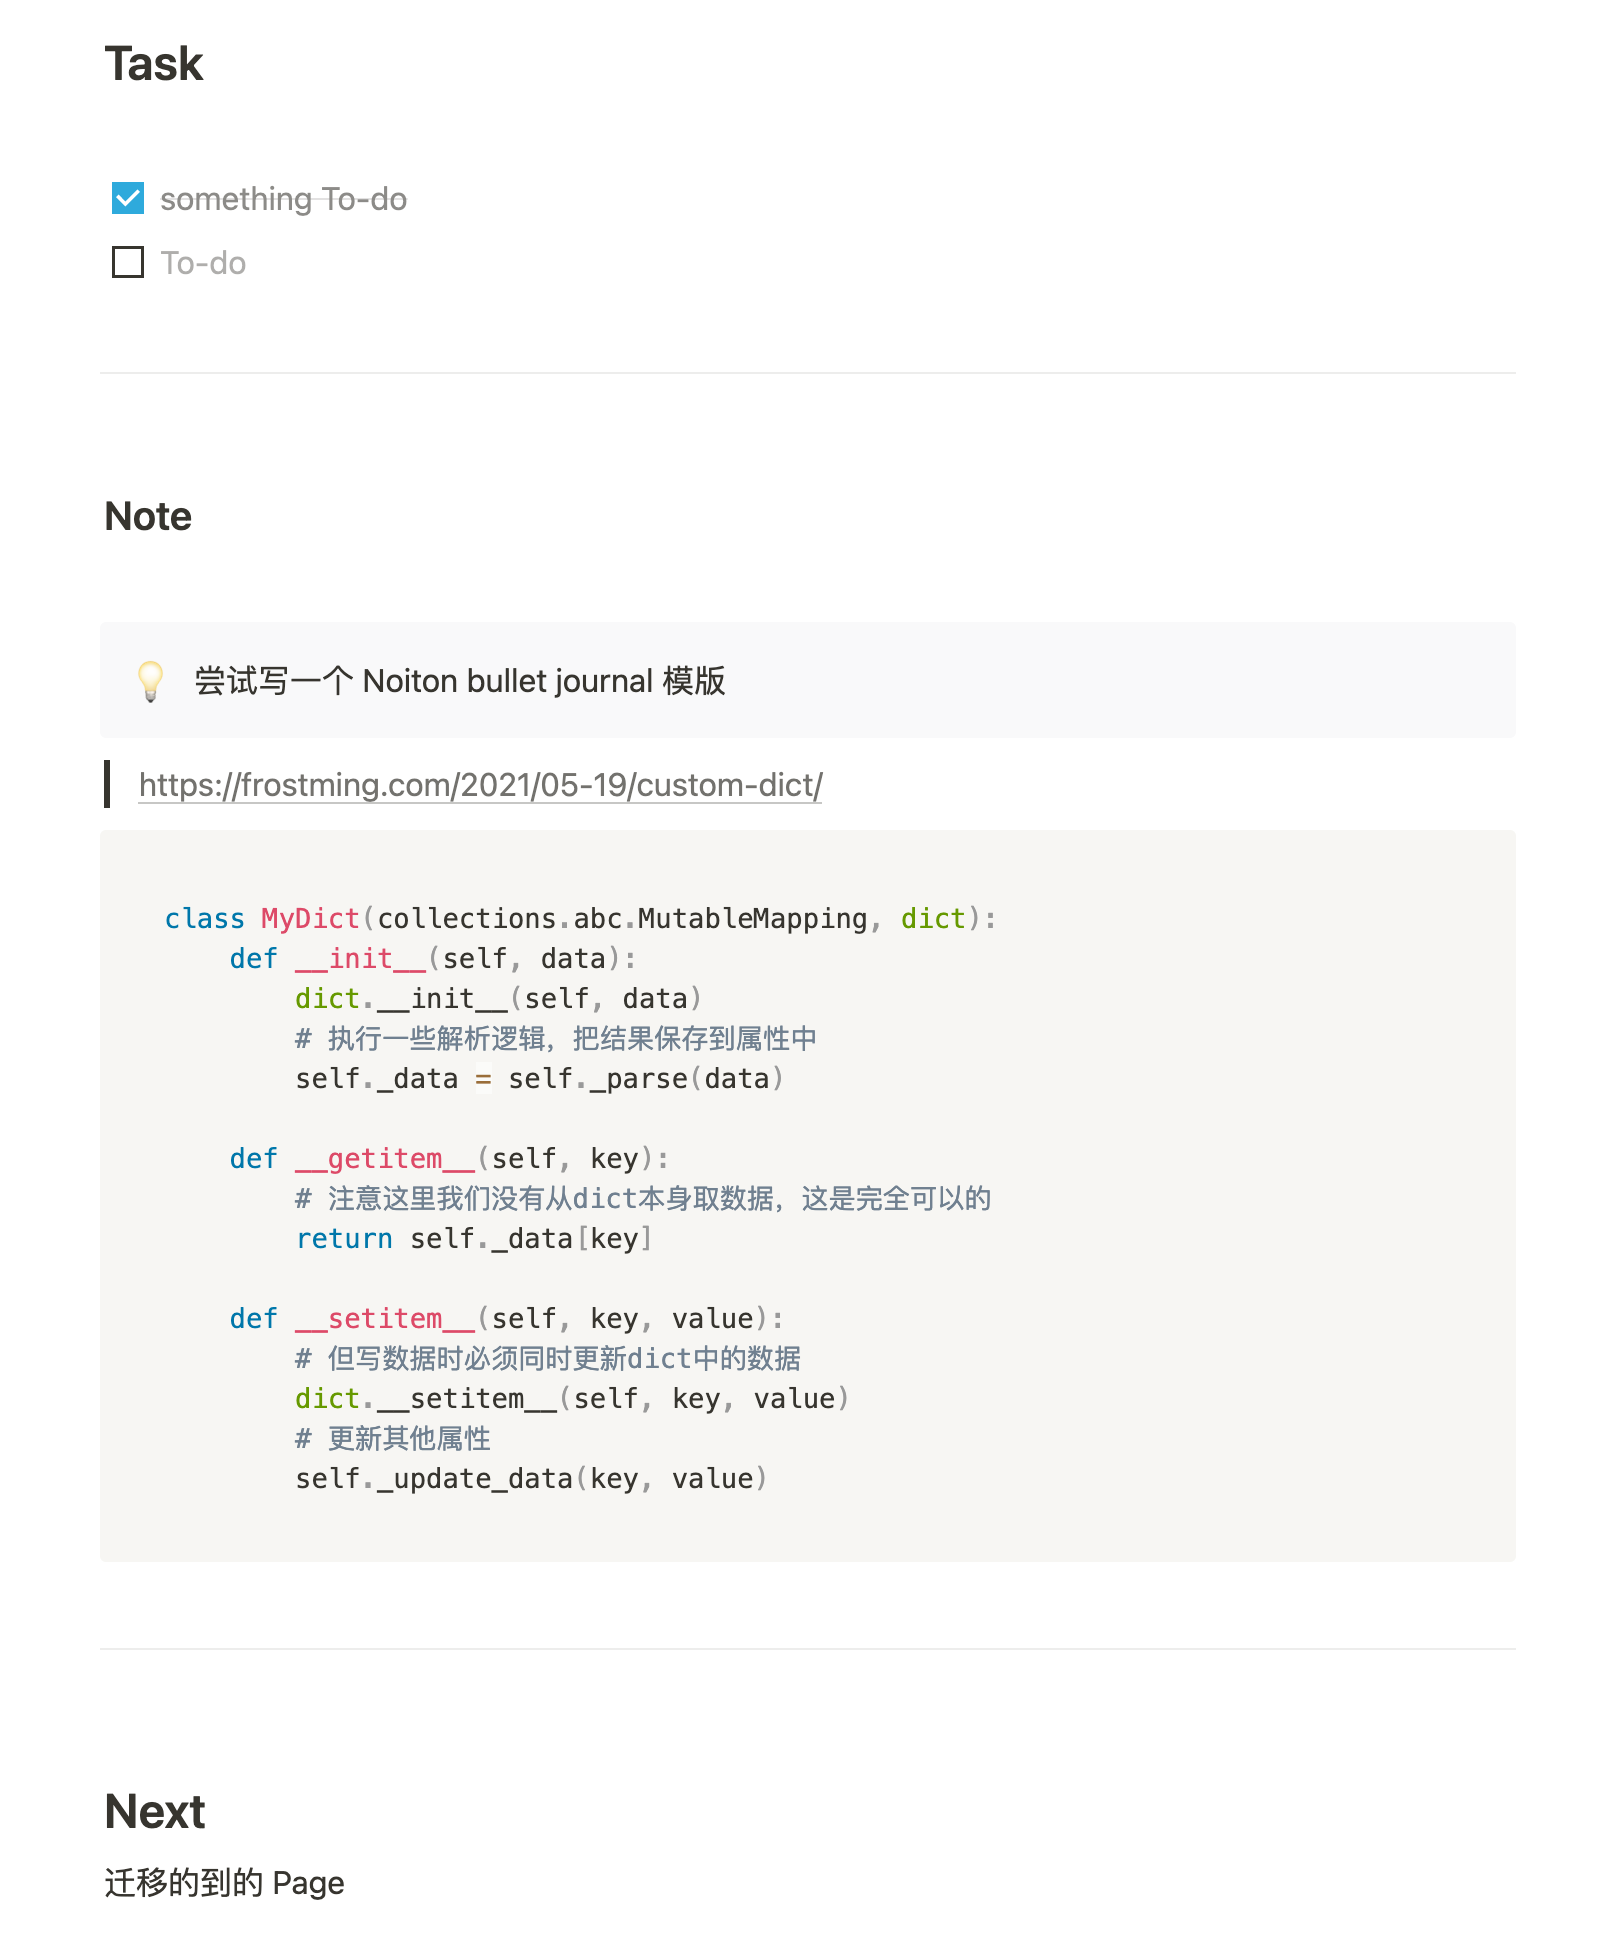Click the '# 更新其他属性' comment line
1618x1956 pixels.
[393, 1438]
